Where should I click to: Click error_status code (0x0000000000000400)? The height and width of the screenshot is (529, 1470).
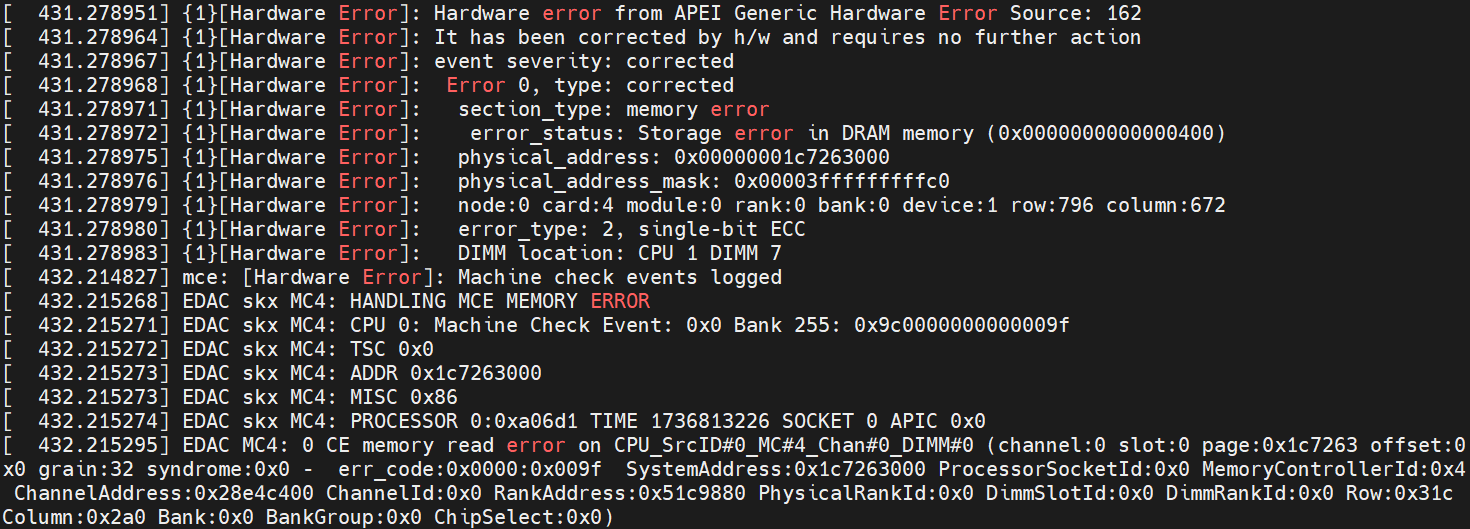[x=1106, y=133]
